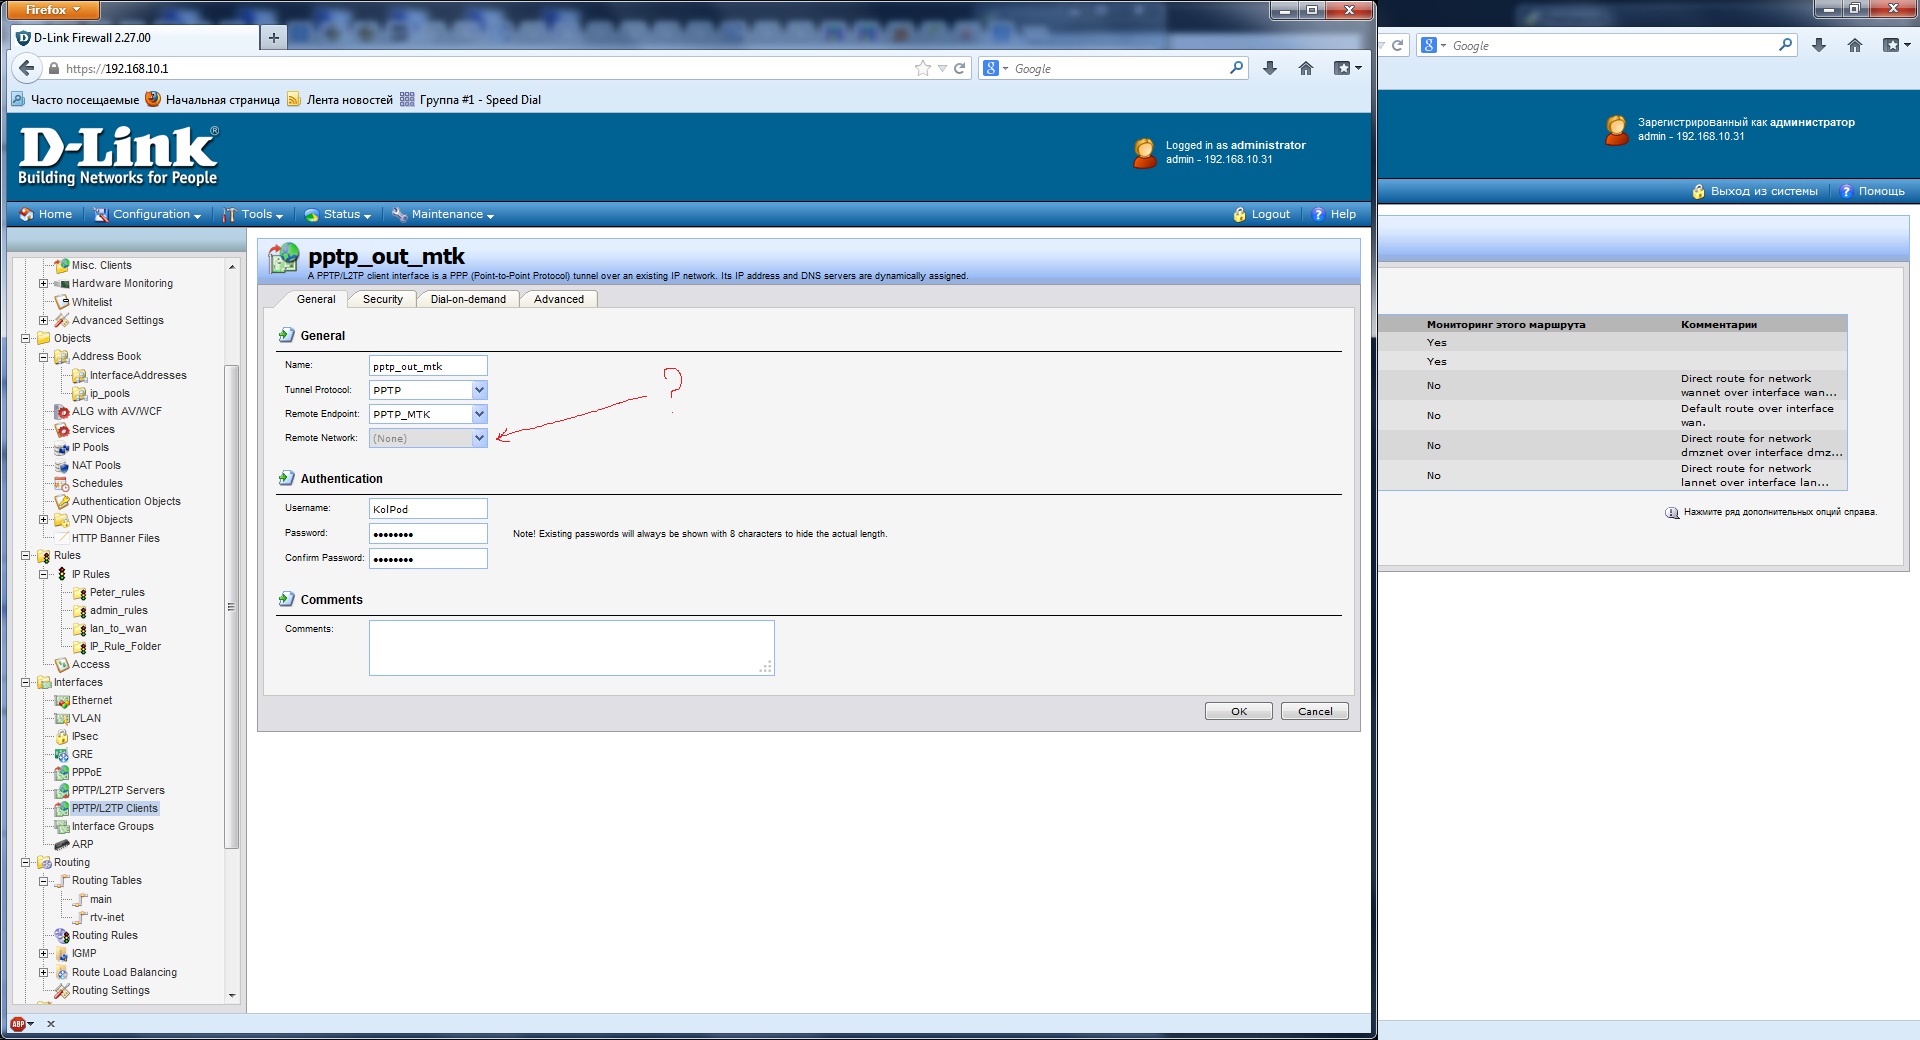This screenshot has height=1040, width=1920.
Task: Click the Comments text area
Action: pos(571,648)
